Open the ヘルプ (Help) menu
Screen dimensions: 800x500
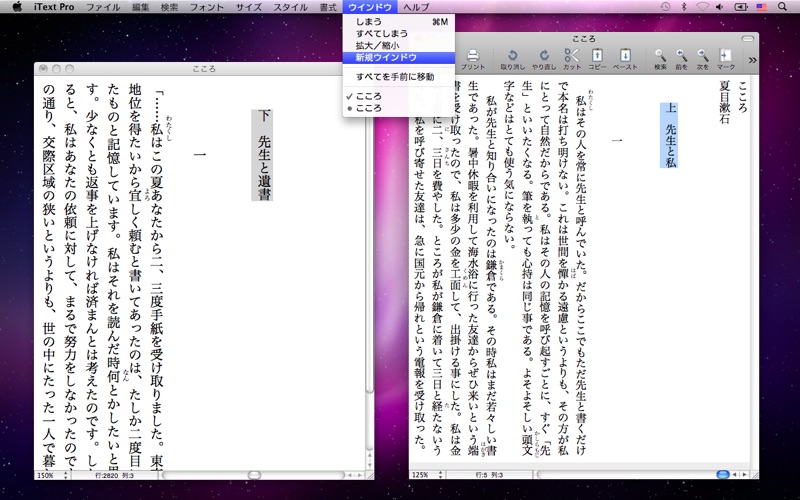[416, 7]
